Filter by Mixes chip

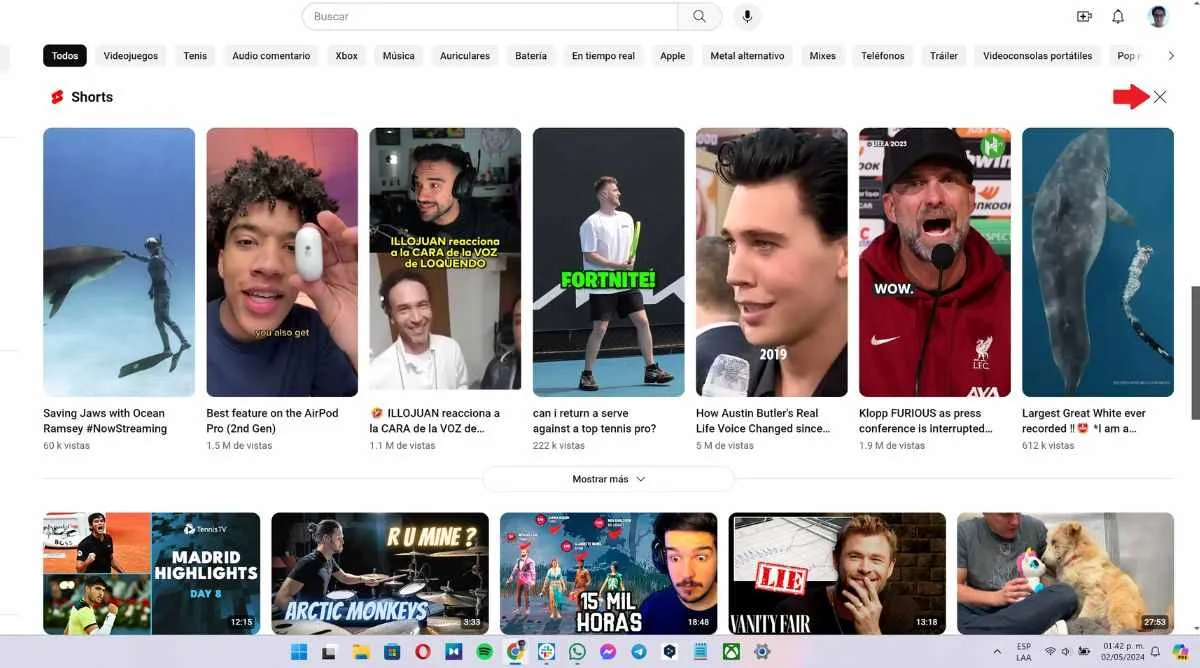pos(822,56)
